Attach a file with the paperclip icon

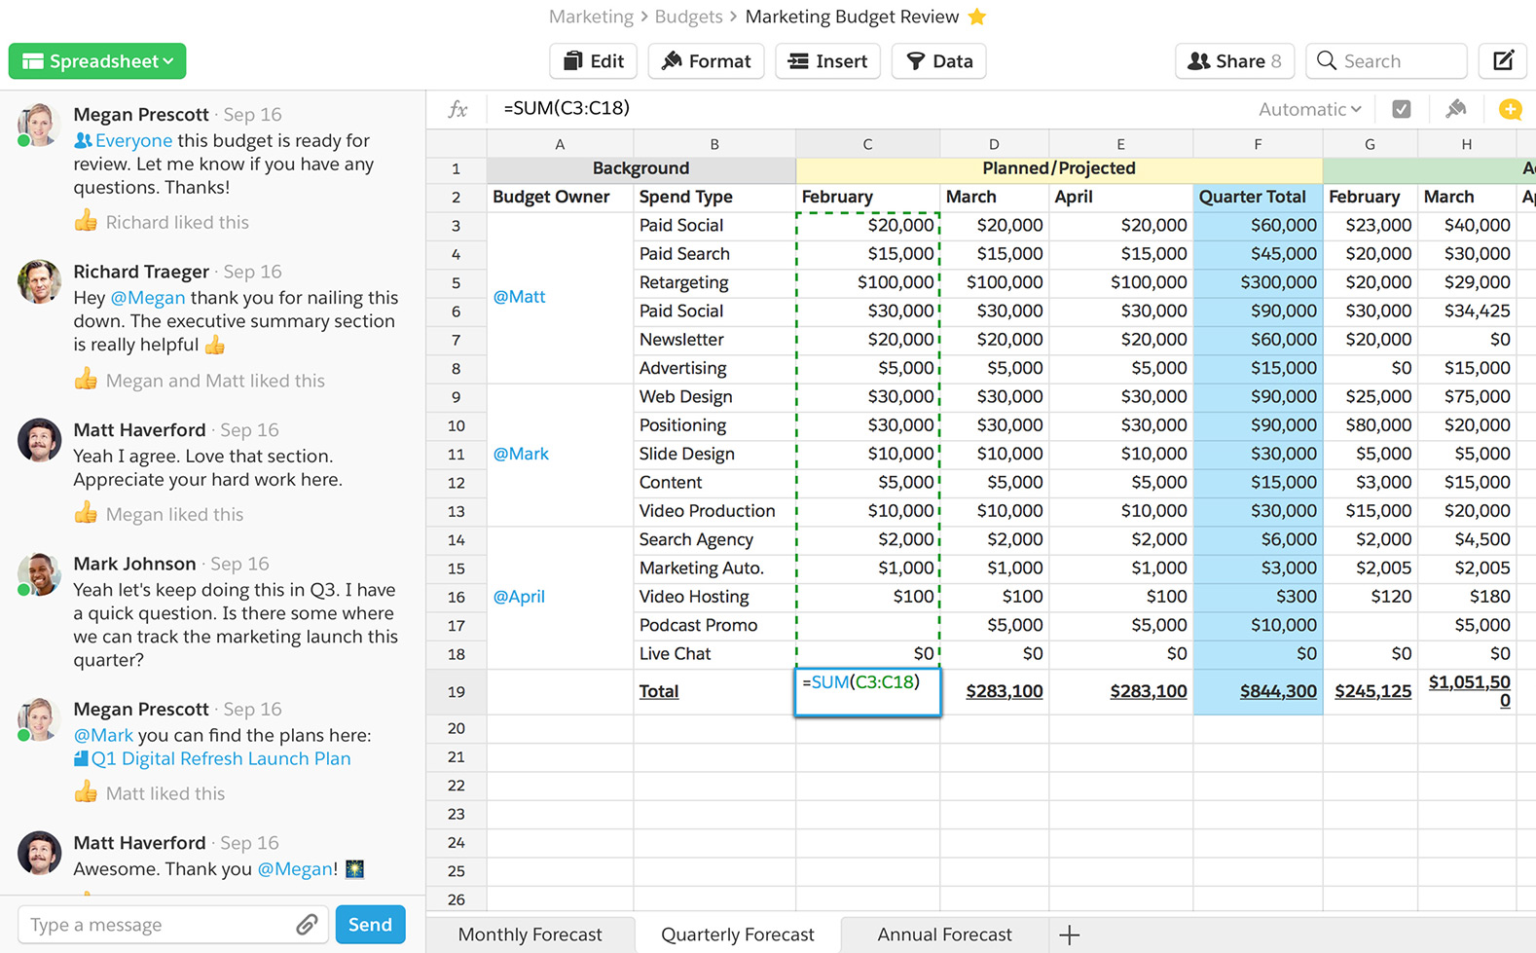[307, 924]
